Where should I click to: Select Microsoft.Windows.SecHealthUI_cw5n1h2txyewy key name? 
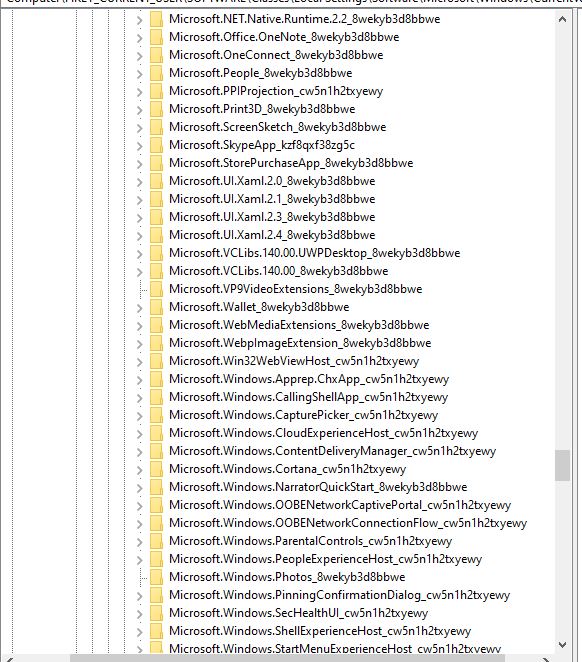pos(298,613)
